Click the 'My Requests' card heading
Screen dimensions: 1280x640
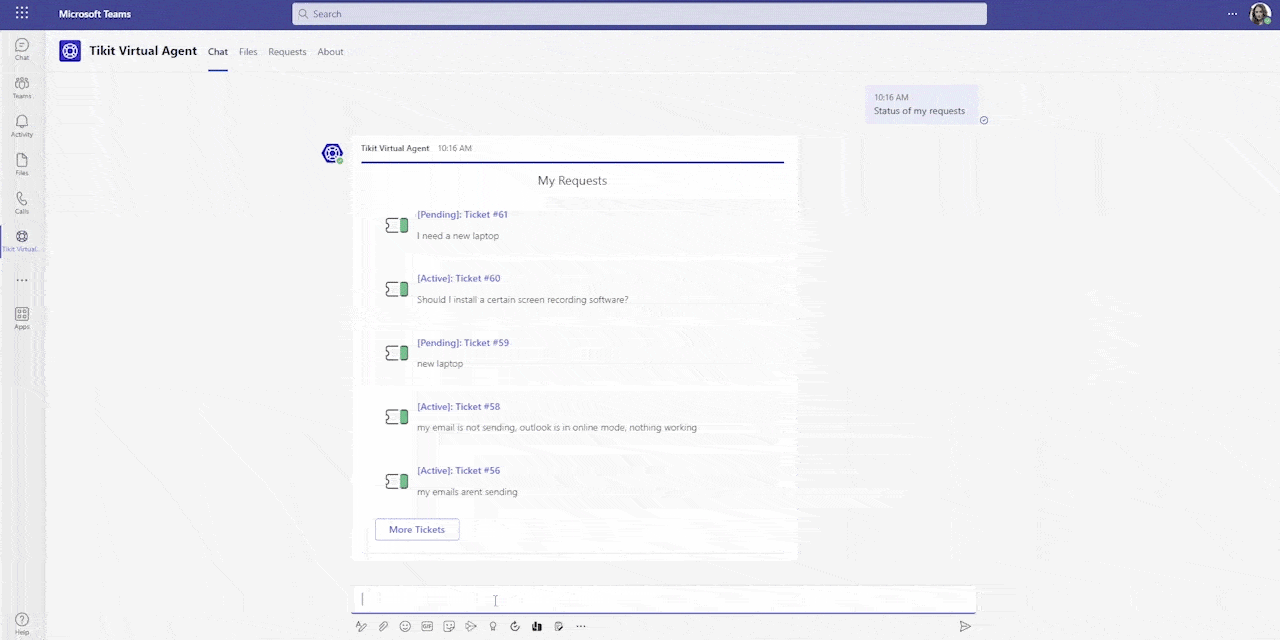[x=572, y=181]
